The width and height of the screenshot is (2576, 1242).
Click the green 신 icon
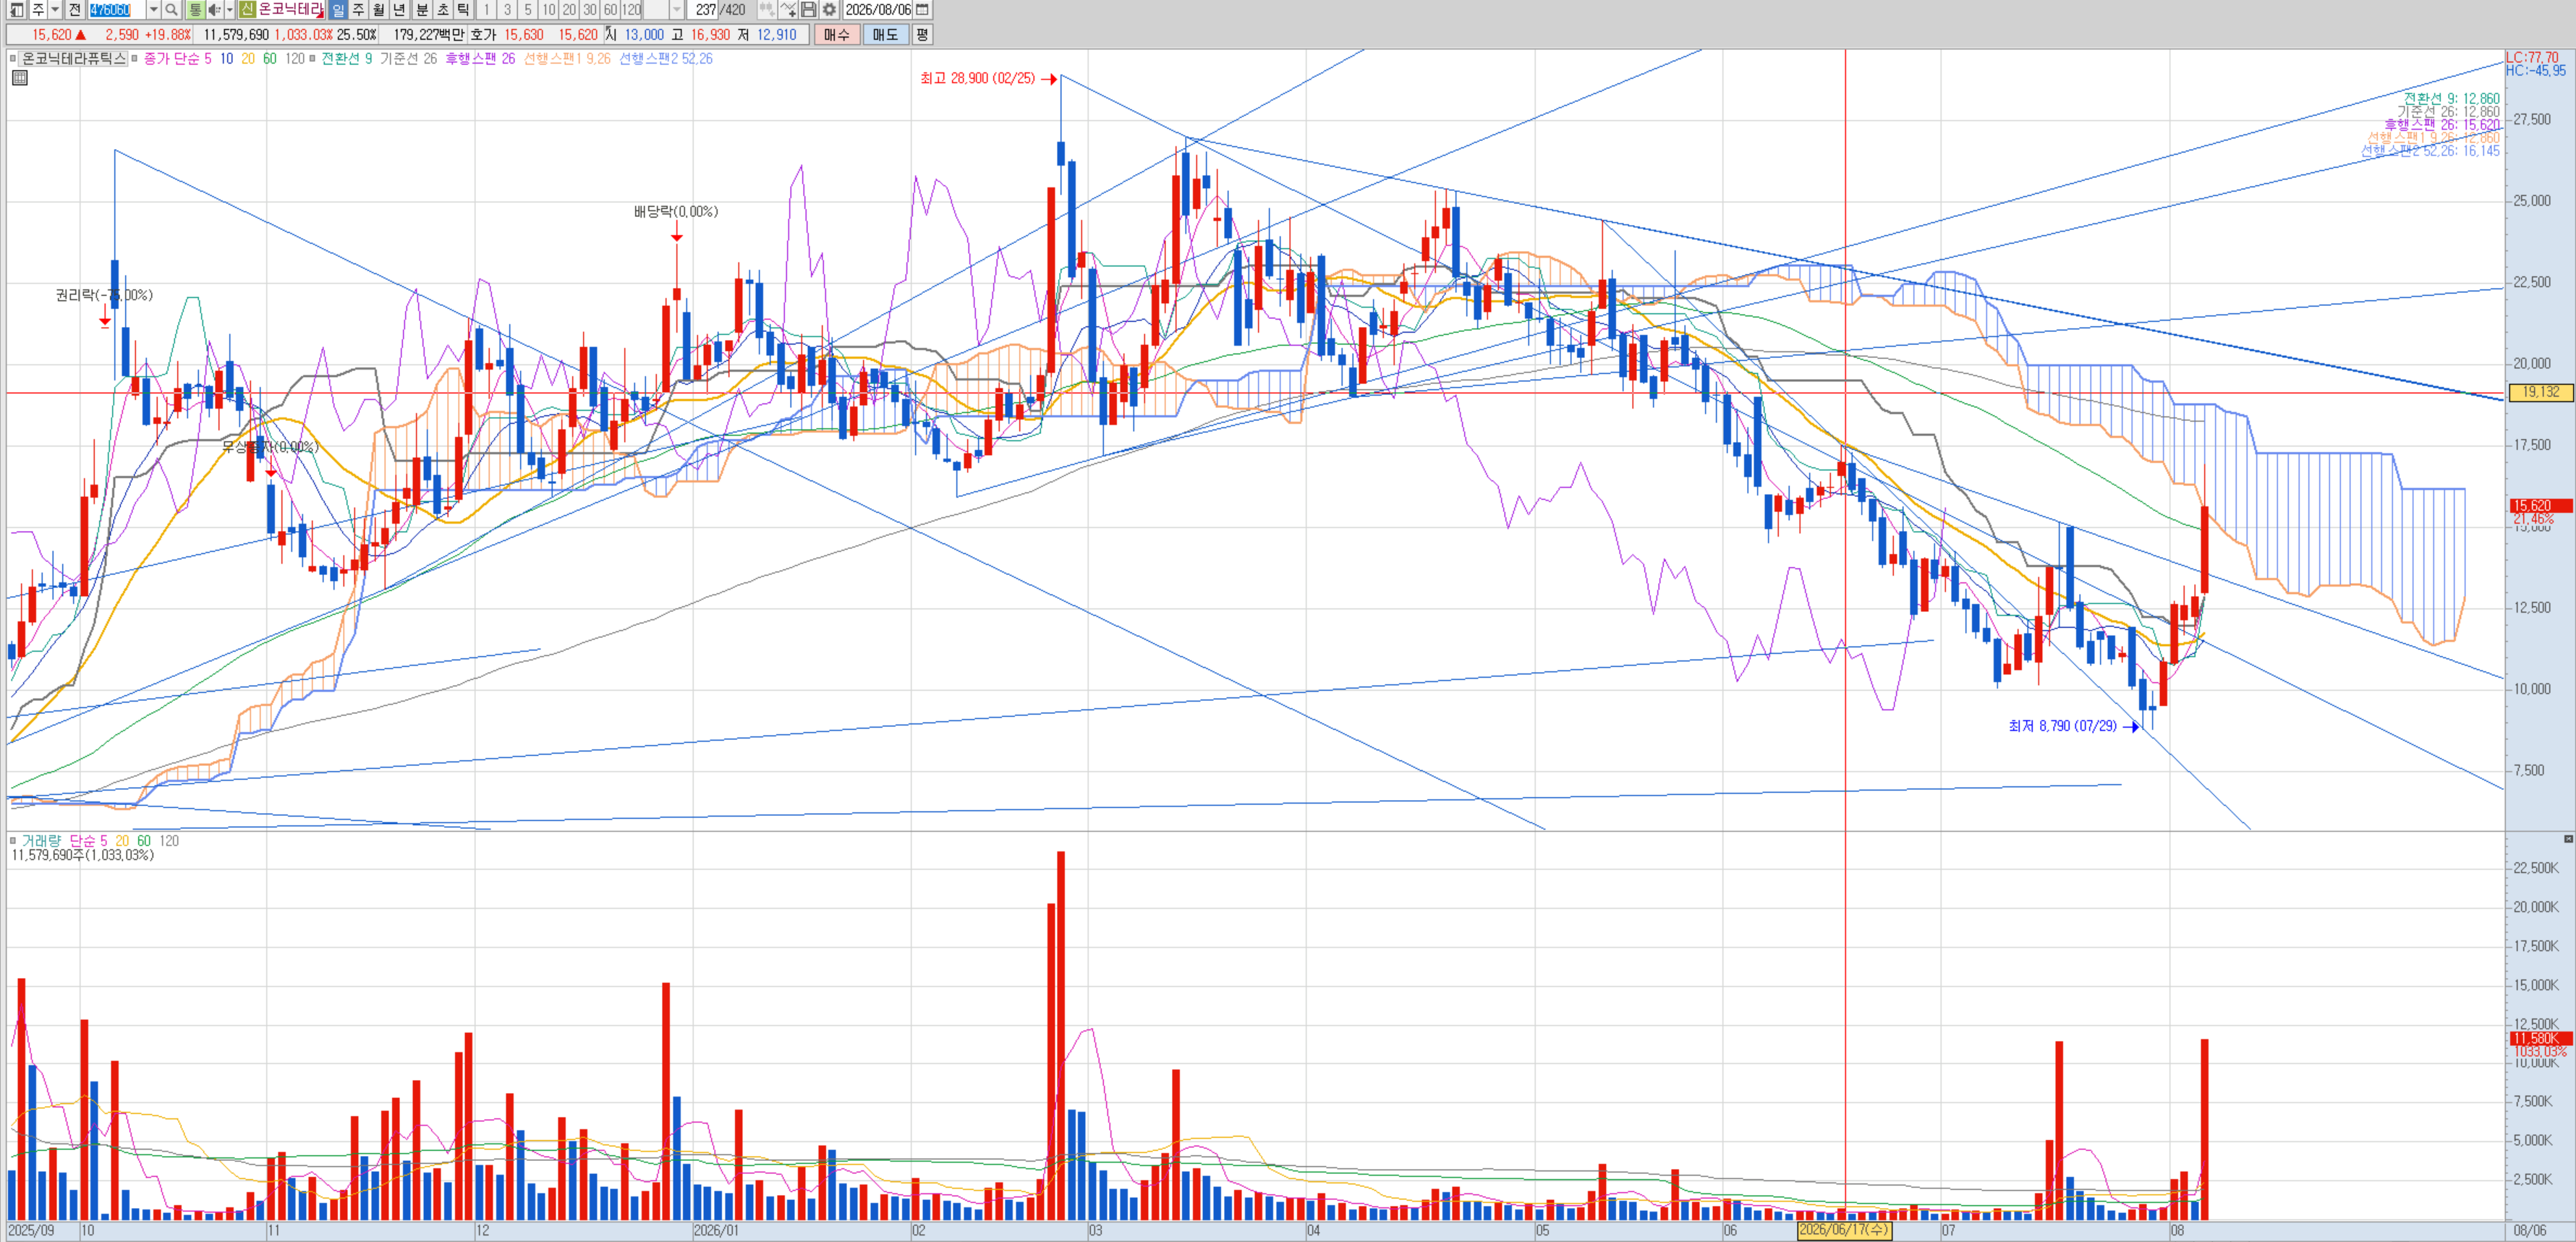tap(247, 10)
